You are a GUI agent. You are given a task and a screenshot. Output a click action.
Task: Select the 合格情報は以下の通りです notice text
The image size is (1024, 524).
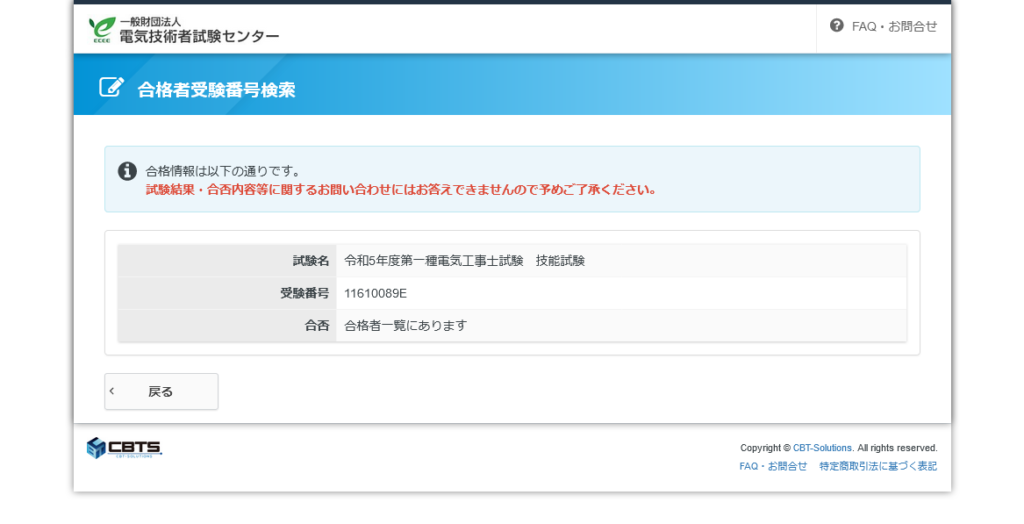pyautogui.click(x=223, y=171)
